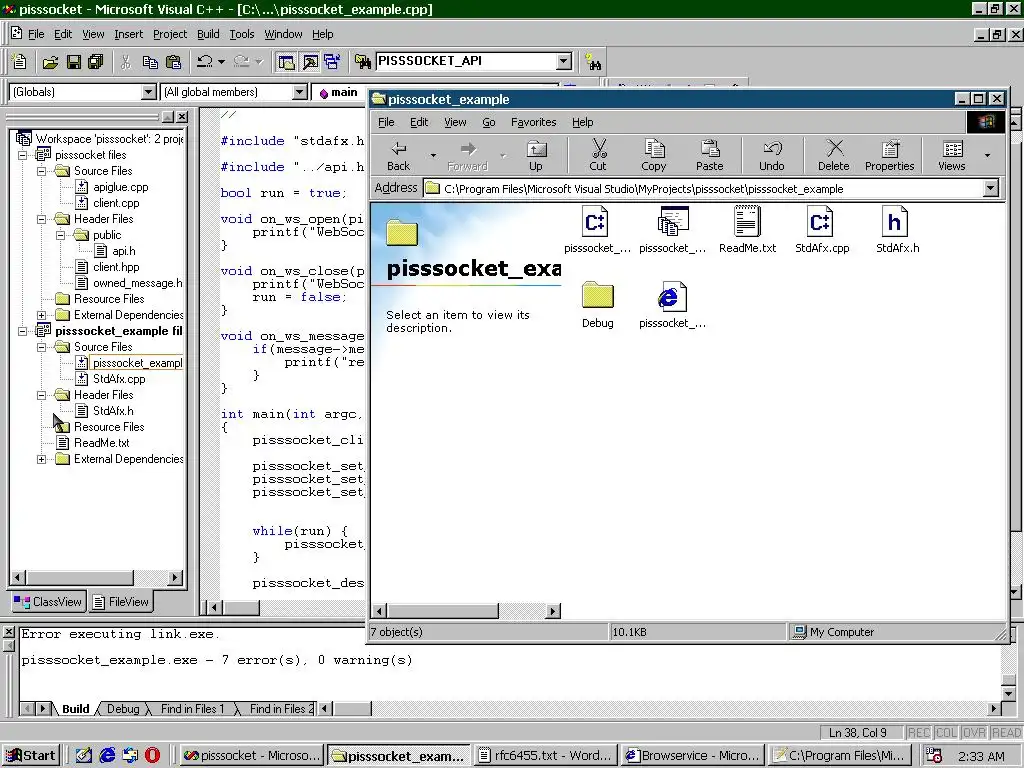The width and height of the screenshot is (1024, 768).
Task: Expand External Dependencies under pisssocket files
Action: click(42, 315)
